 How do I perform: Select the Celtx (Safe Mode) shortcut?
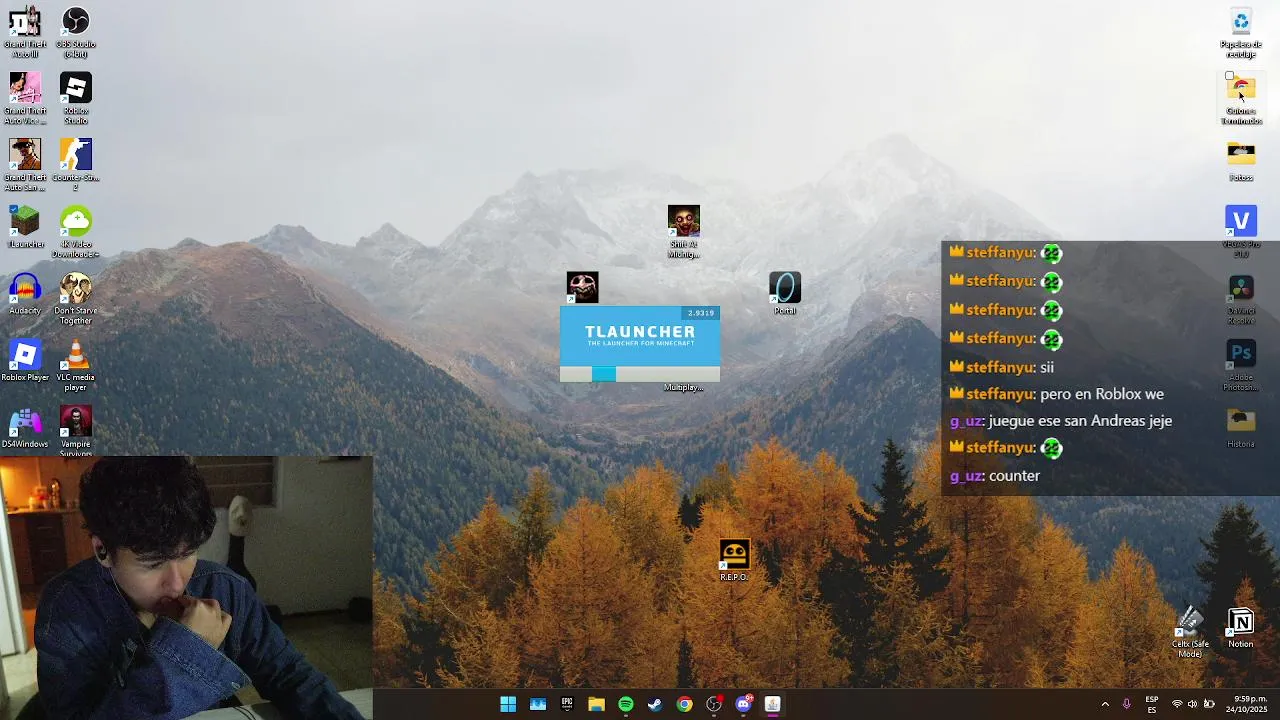(1190, 632)
